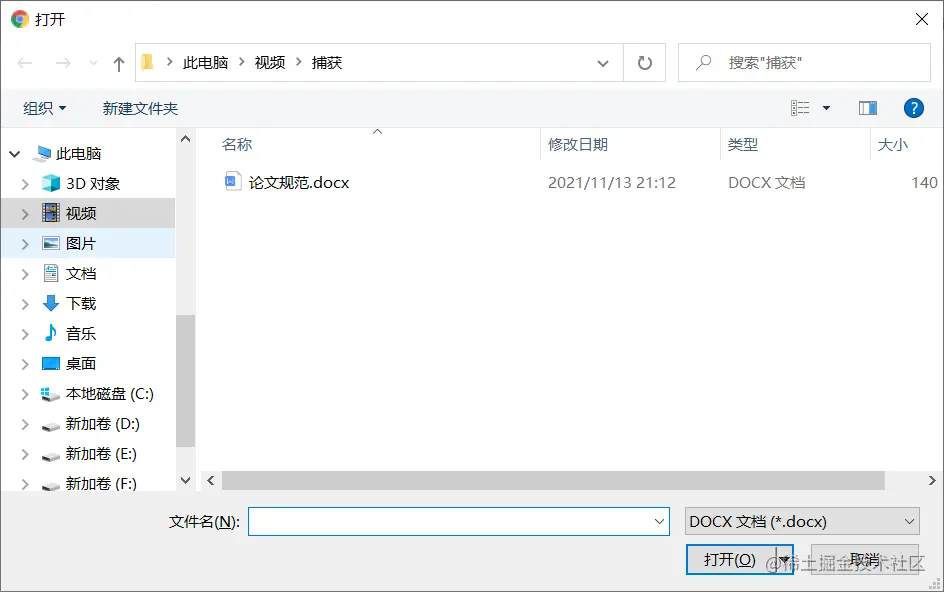The height and width of the screenshot is (592, 944).
Task: Open the DOCX 文档 (*.docx) file type dropdown
Action: click(802, 522)
